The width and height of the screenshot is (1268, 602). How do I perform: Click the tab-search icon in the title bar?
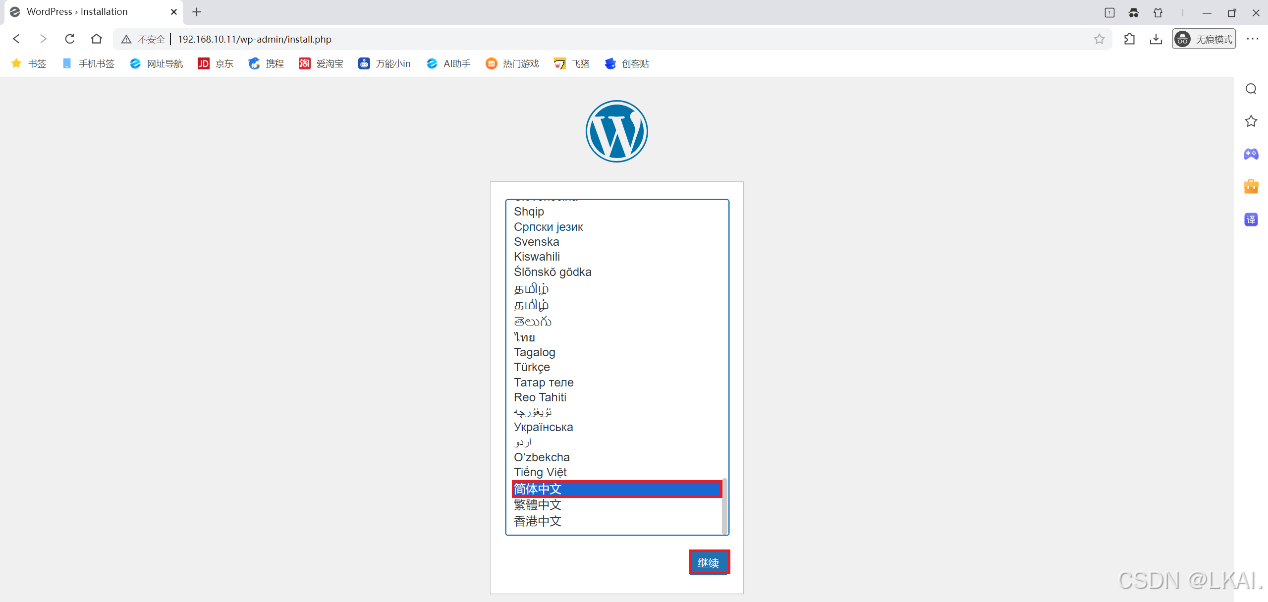(x=1109, y=12)
